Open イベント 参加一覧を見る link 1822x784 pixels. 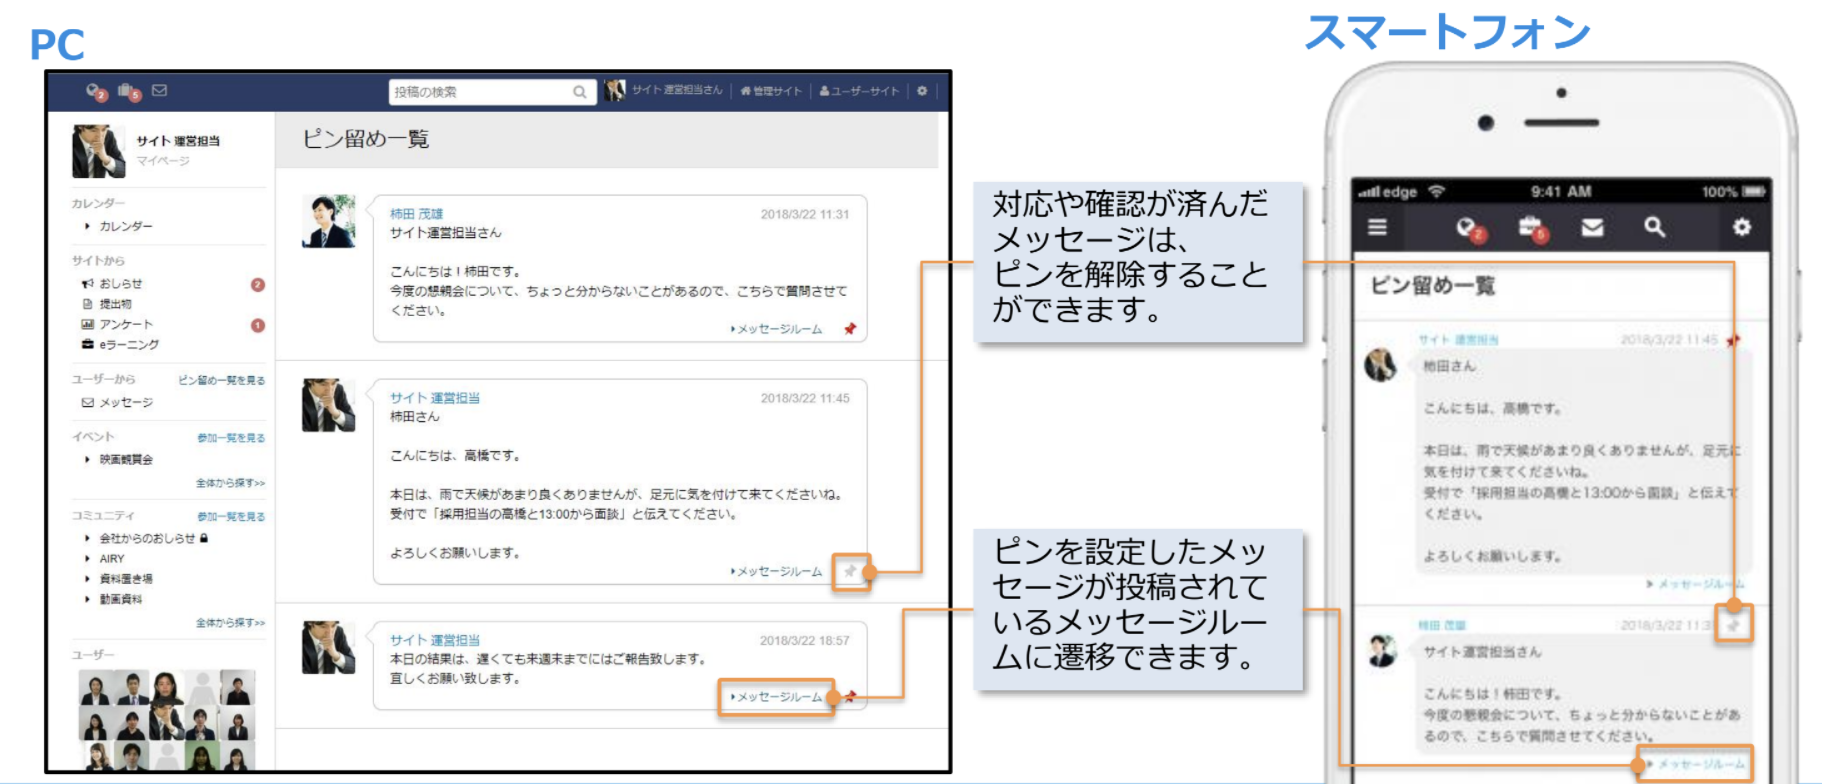click(231, 438)
